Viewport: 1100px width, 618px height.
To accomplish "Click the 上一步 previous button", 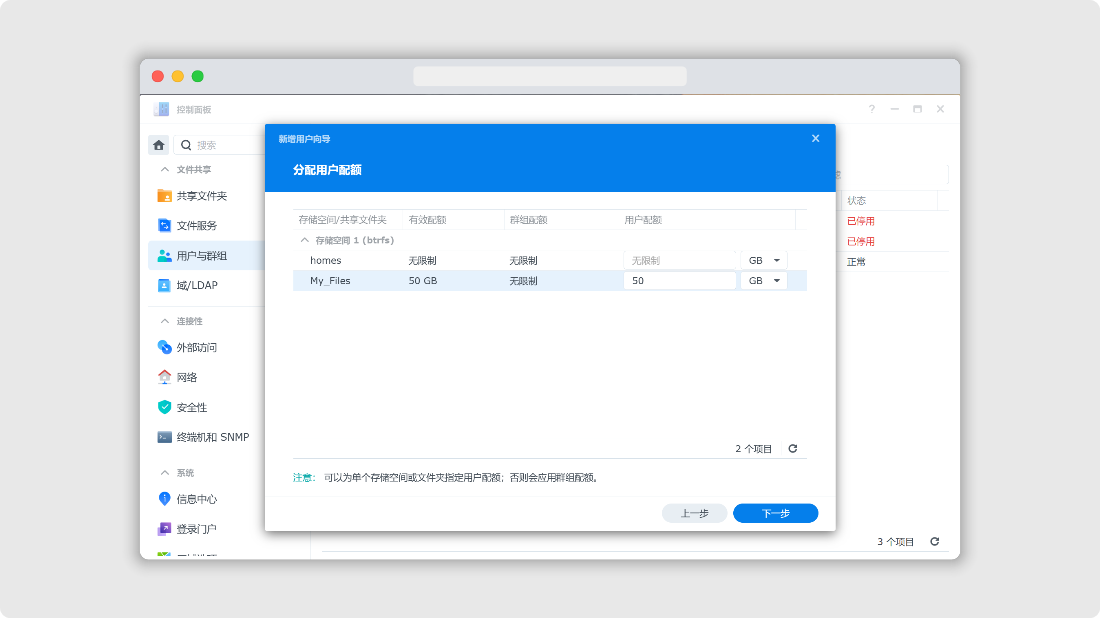I will point(694,513).
